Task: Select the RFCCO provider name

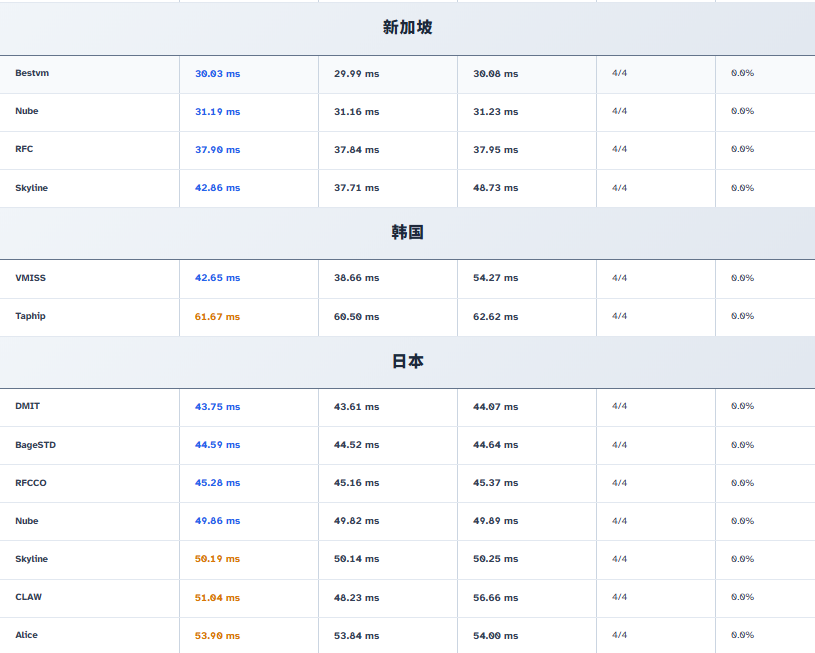Action: tap(31, 483)
